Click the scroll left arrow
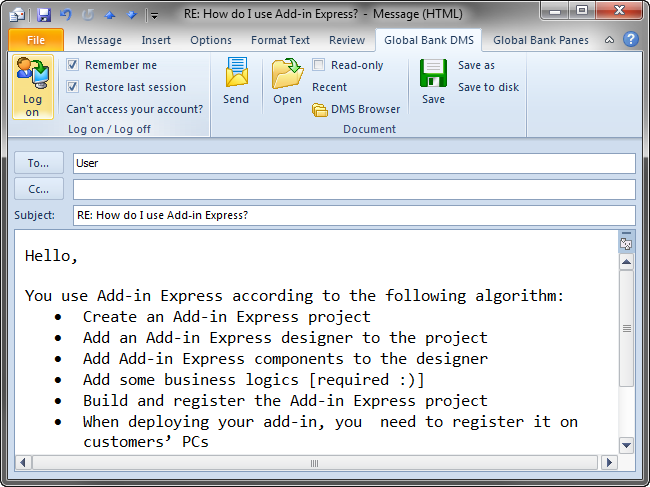This screenshot has width=650, height=487. coord(23,463)
